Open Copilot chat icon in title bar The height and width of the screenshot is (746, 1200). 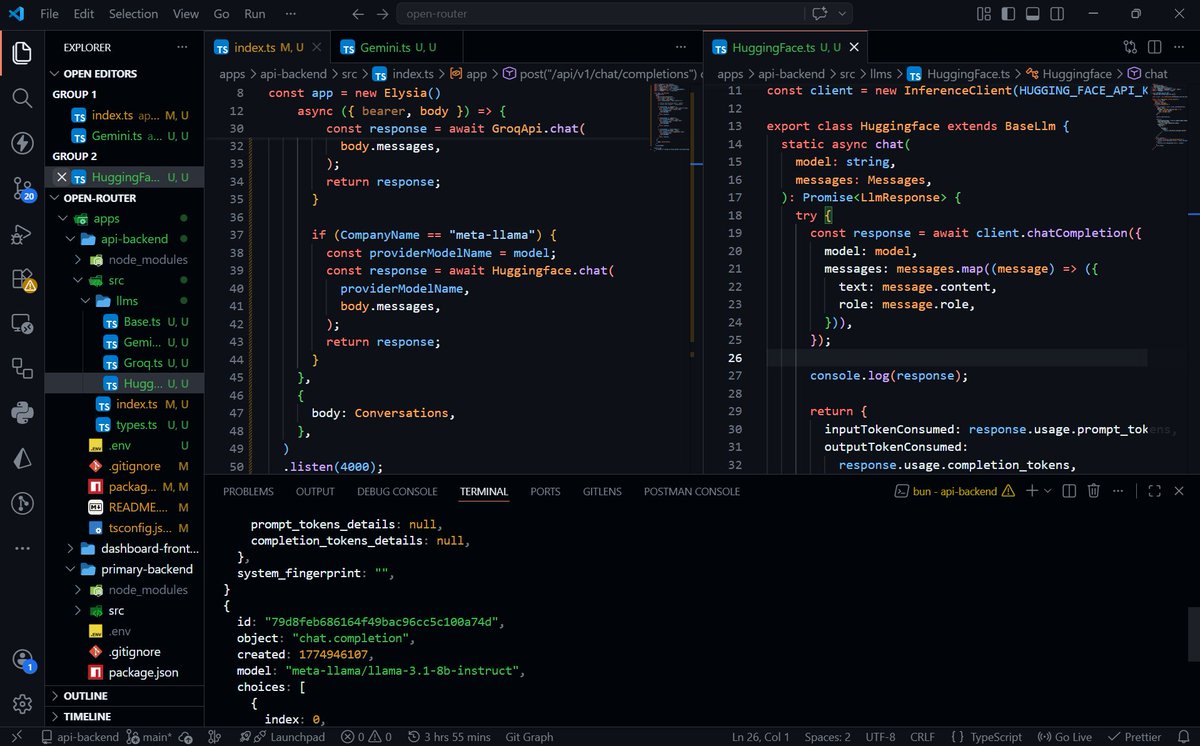click(821, 14)
